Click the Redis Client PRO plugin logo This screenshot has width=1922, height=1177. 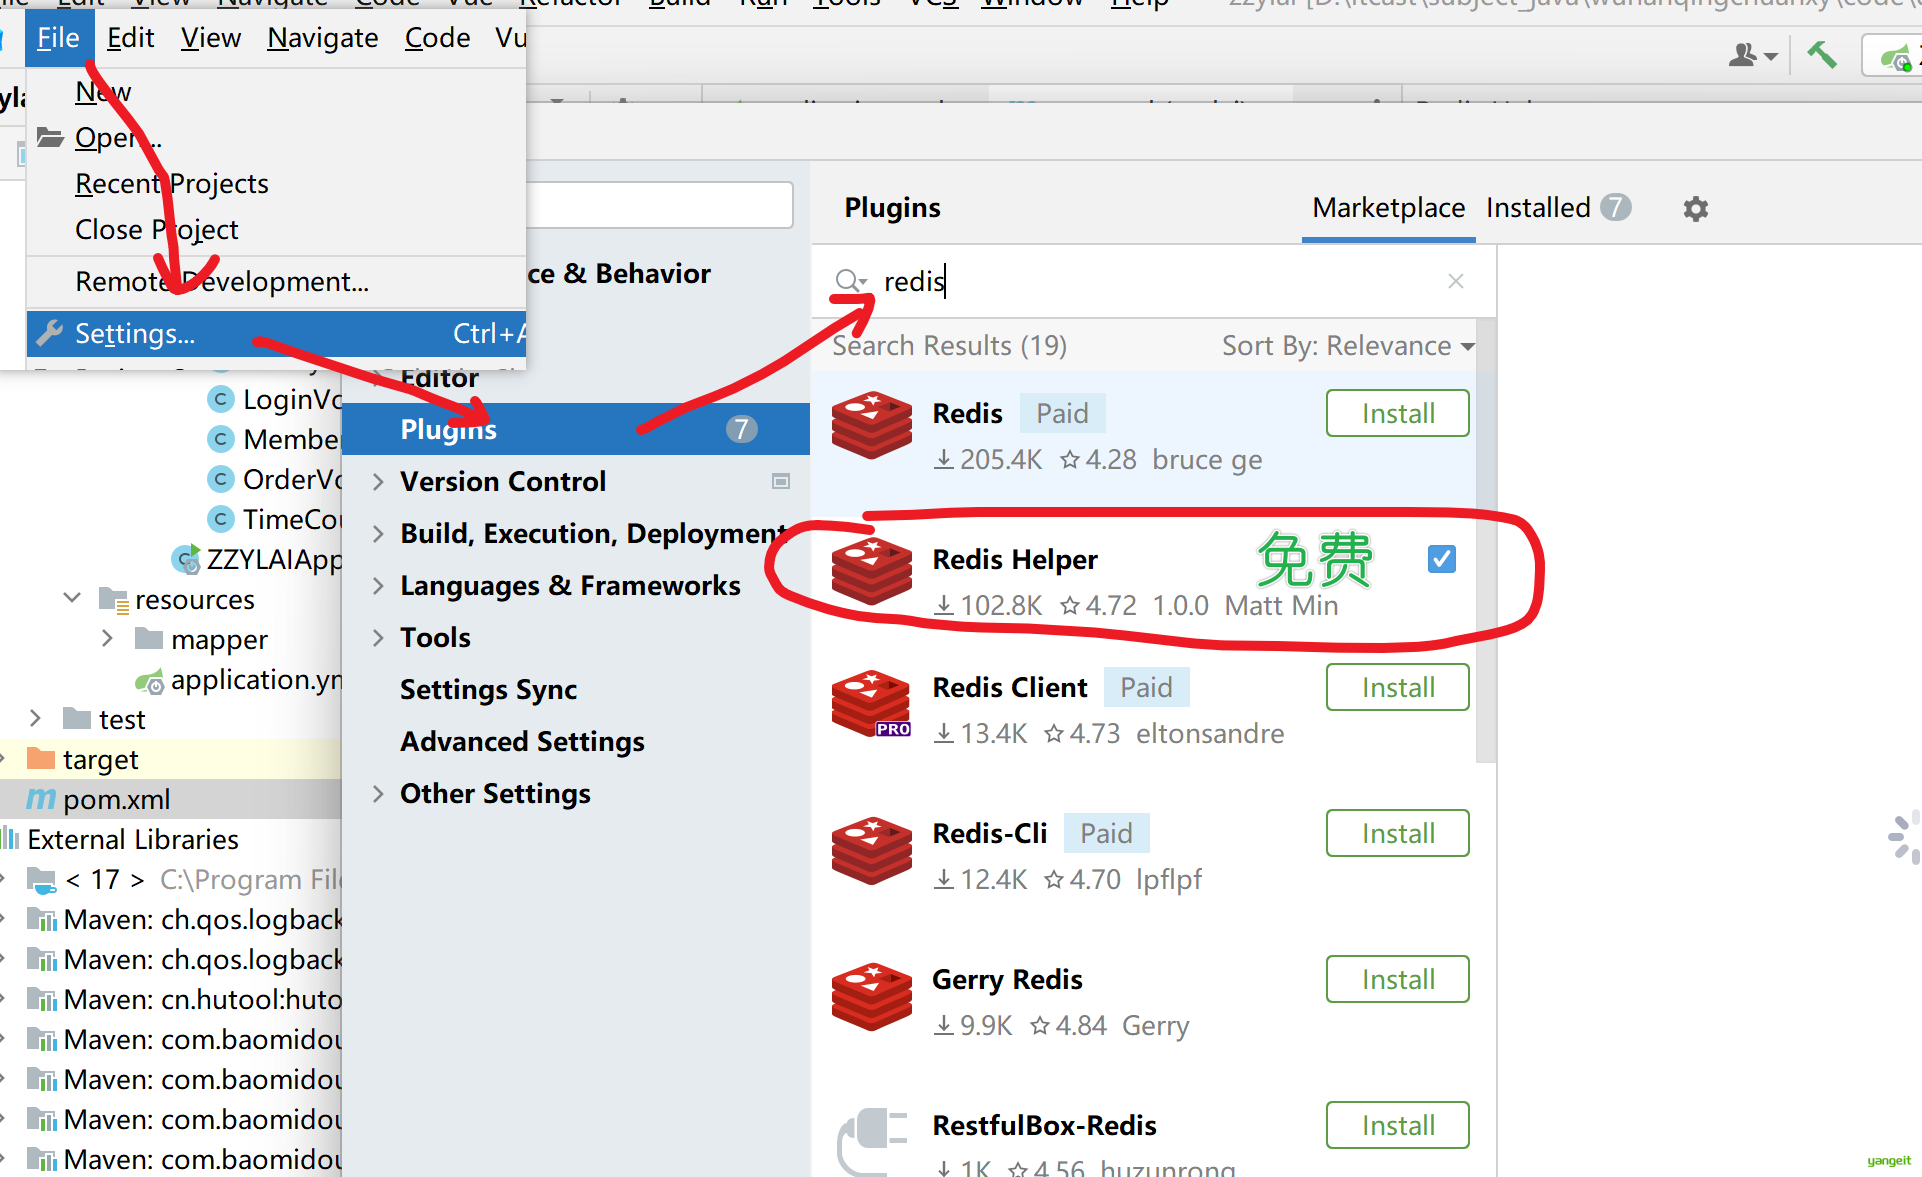click(872, 703)
